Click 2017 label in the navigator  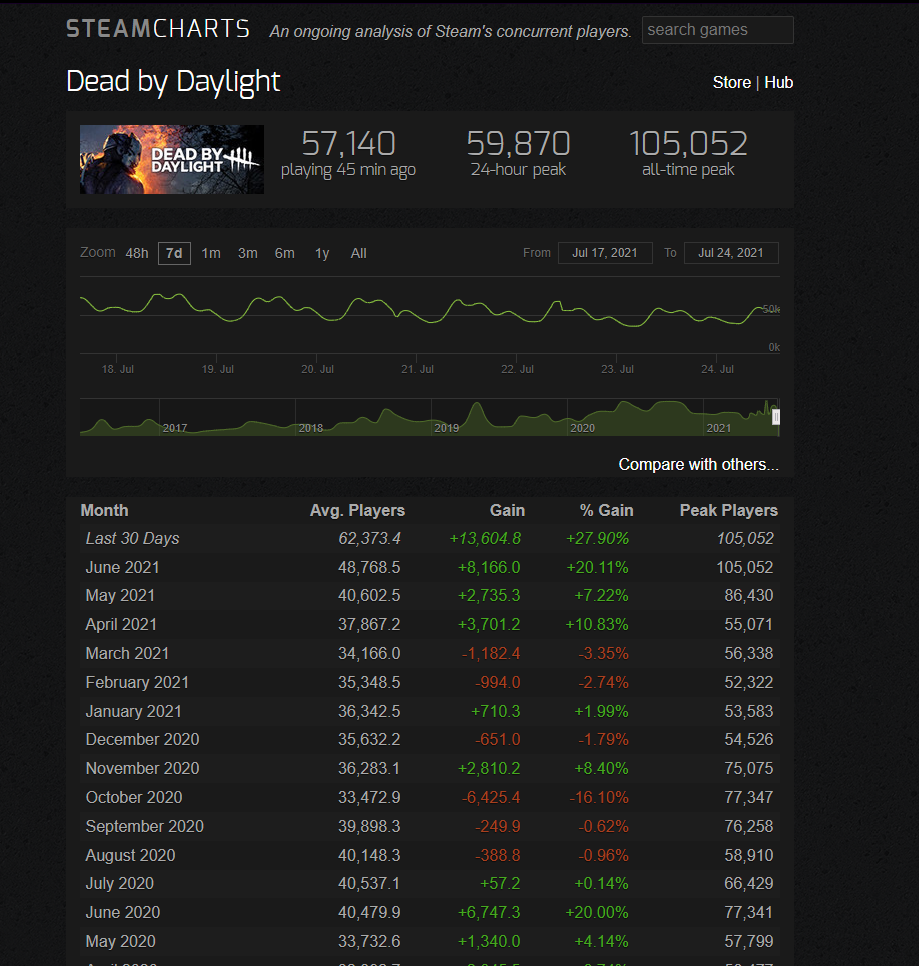(x=175, y=428)
